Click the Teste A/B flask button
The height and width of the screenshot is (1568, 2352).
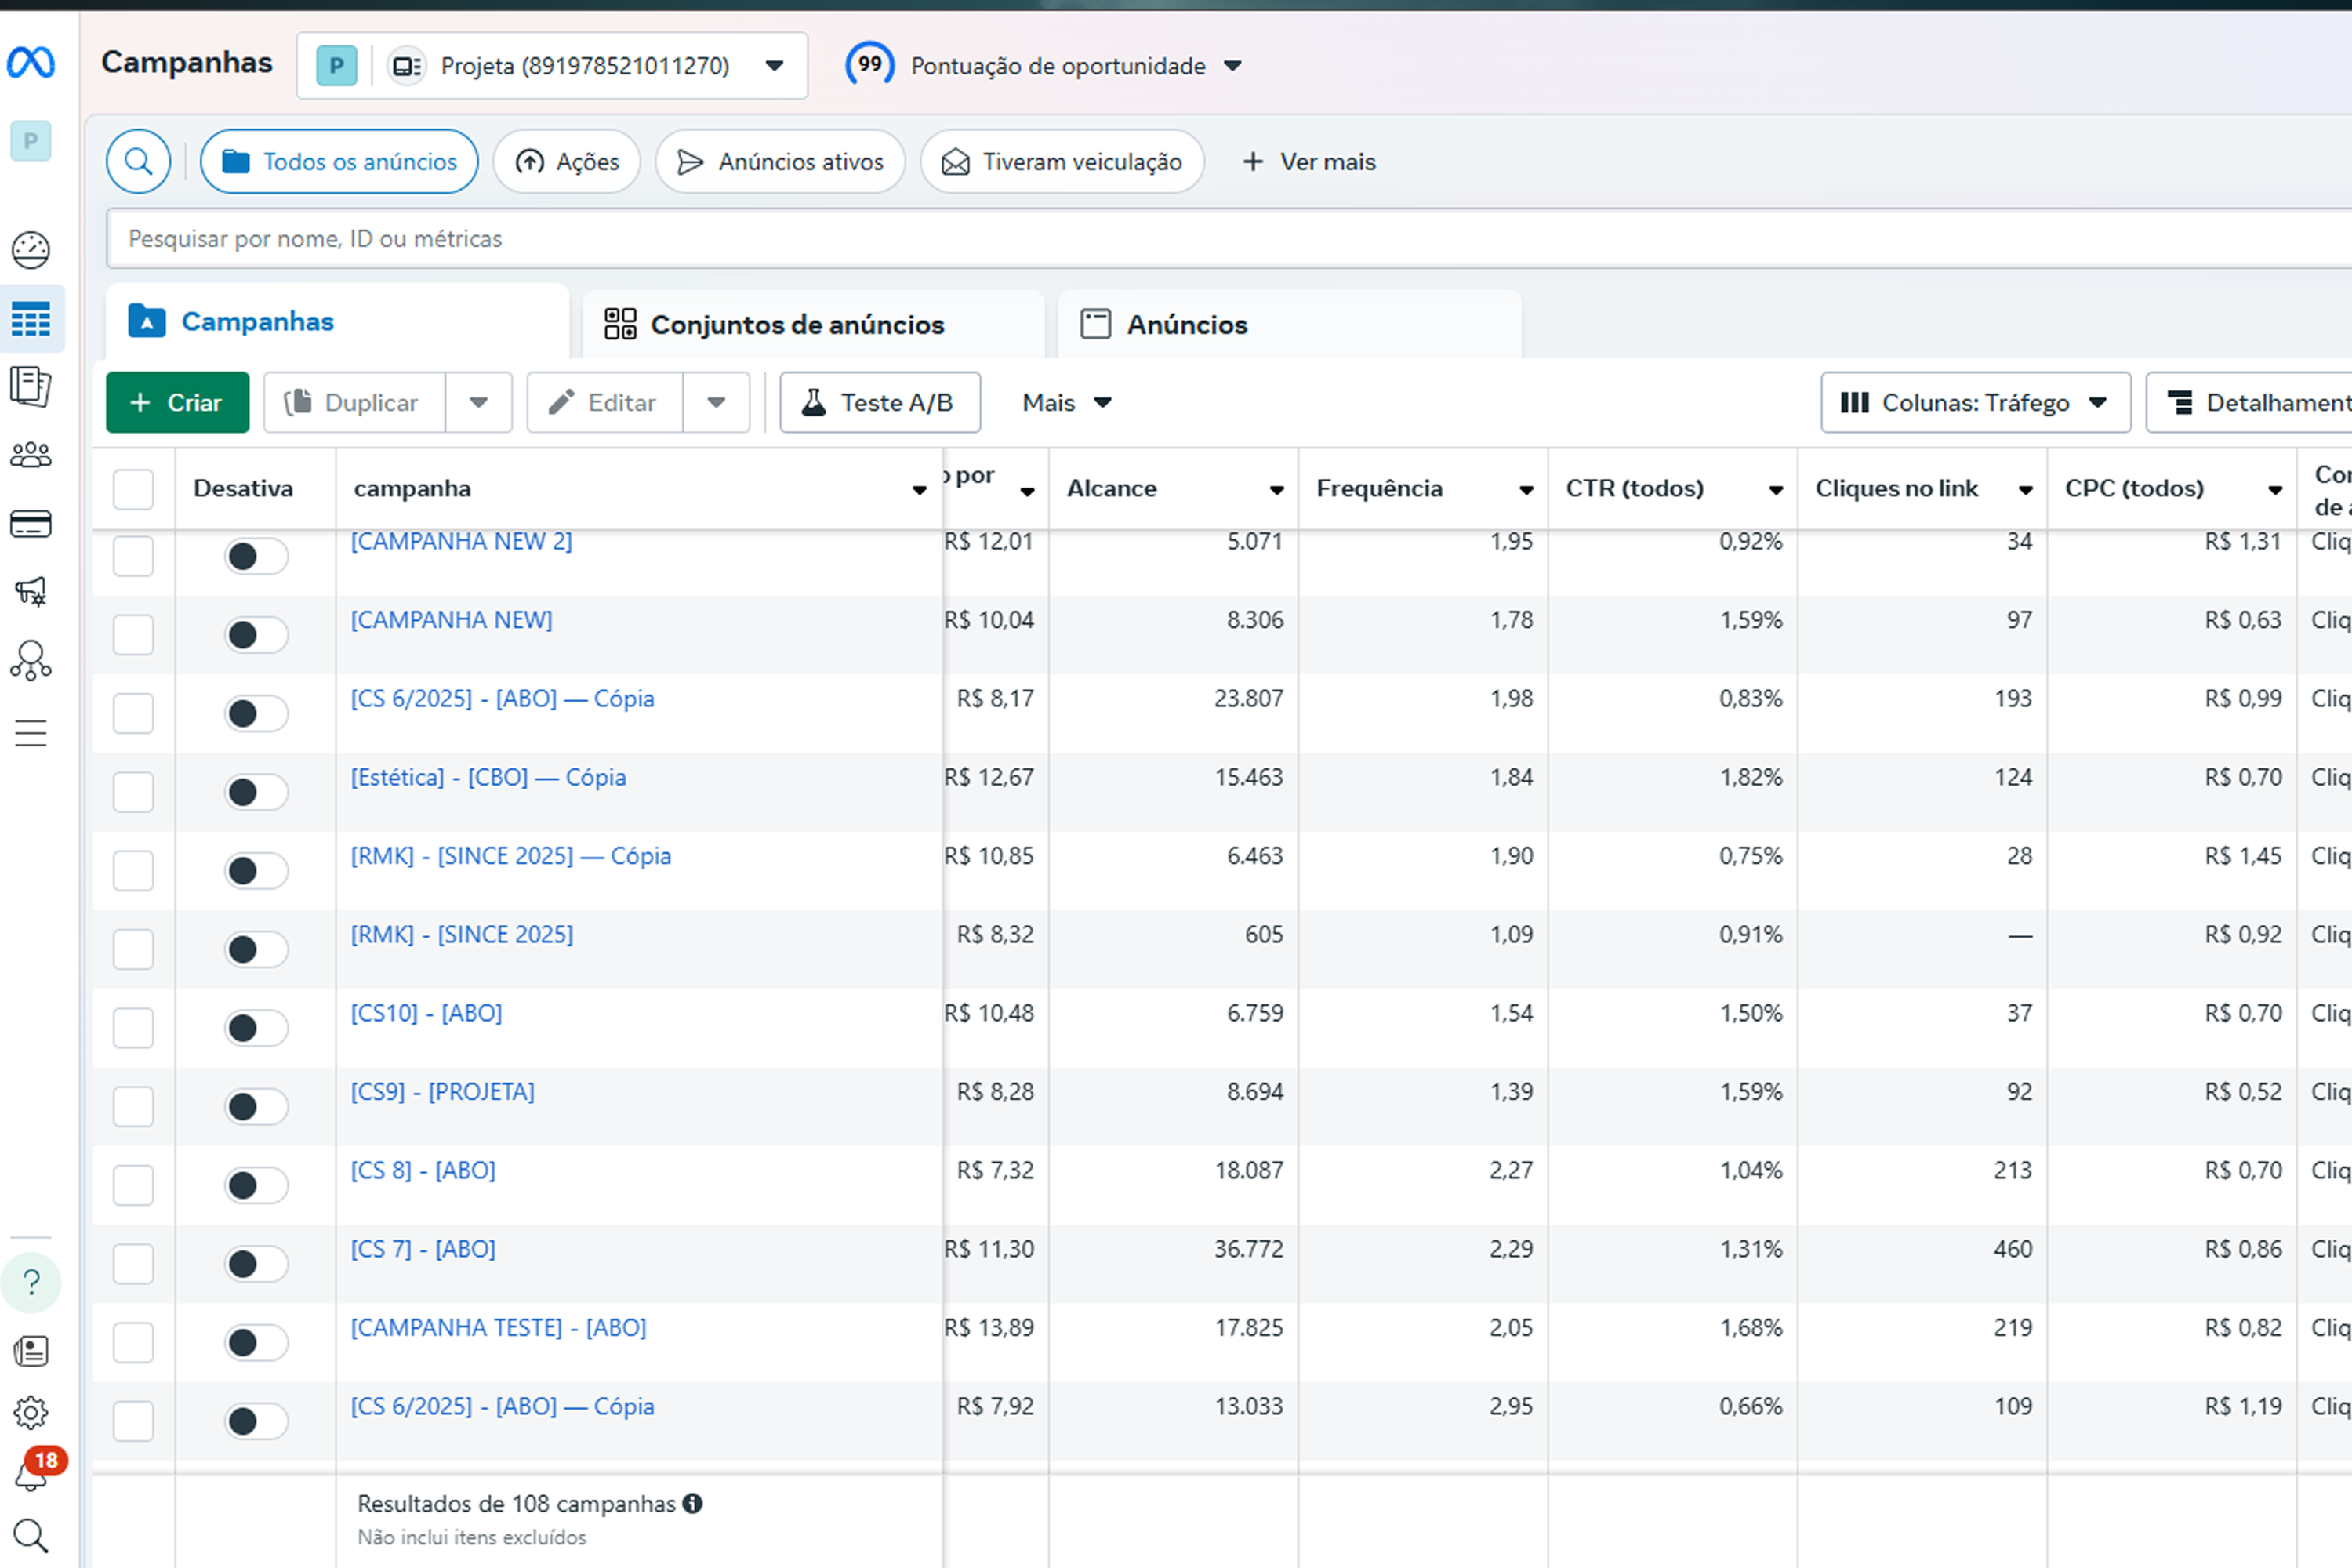pyautogui.click(x=880, y=402)
